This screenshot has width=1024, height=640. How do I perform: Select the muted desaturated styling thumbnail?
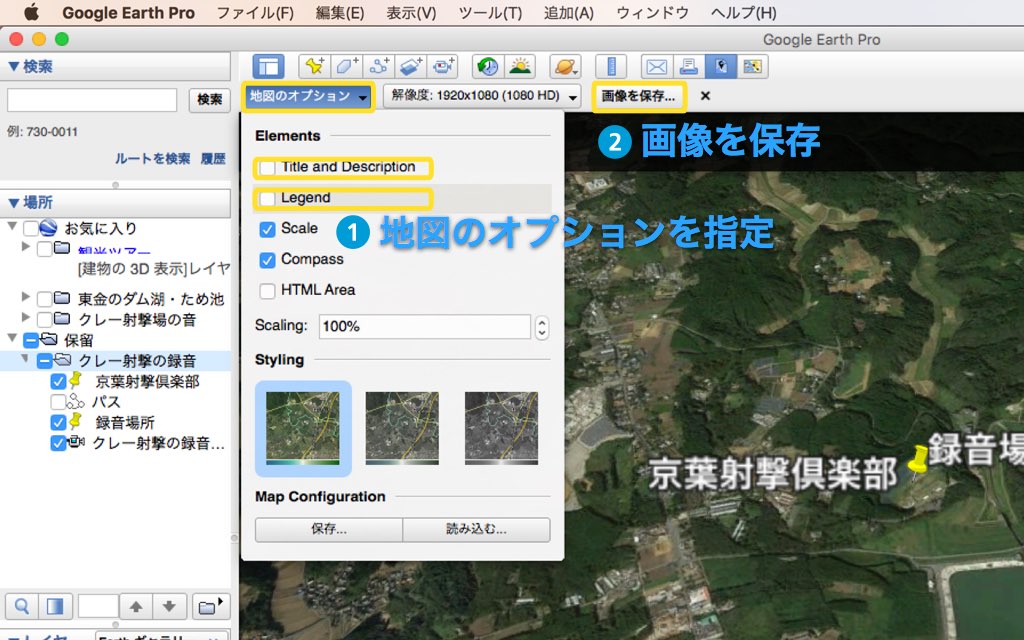(x=402, y=428)
